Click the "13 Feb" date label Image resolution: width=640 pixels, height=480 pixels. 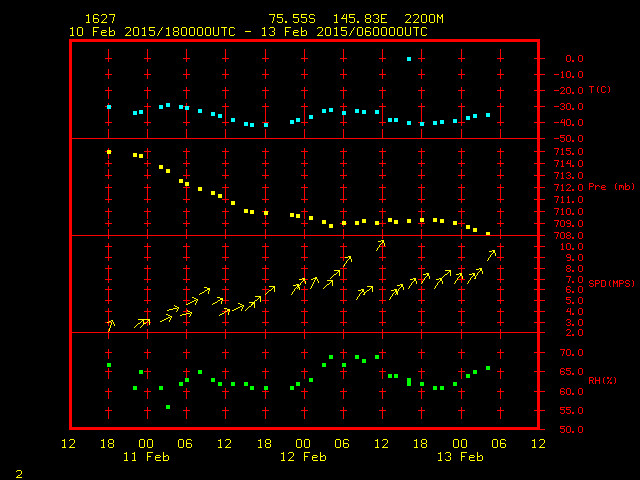[460, 457]
